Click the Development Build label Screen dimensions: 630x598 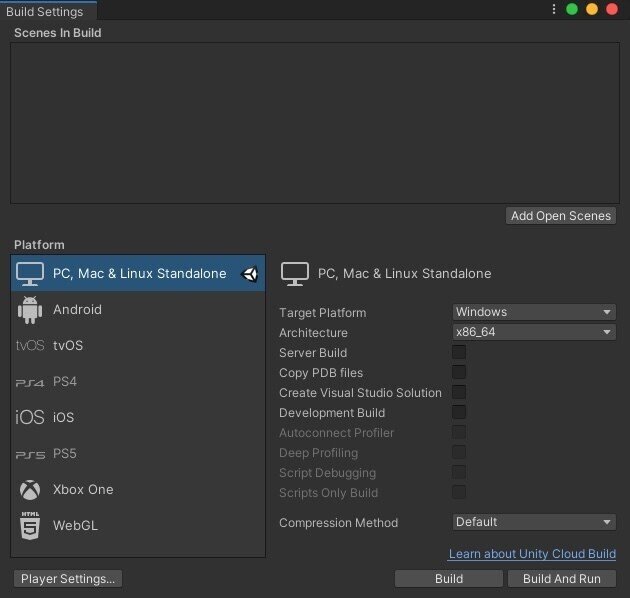pyautogui.click(x=332, y=413)
